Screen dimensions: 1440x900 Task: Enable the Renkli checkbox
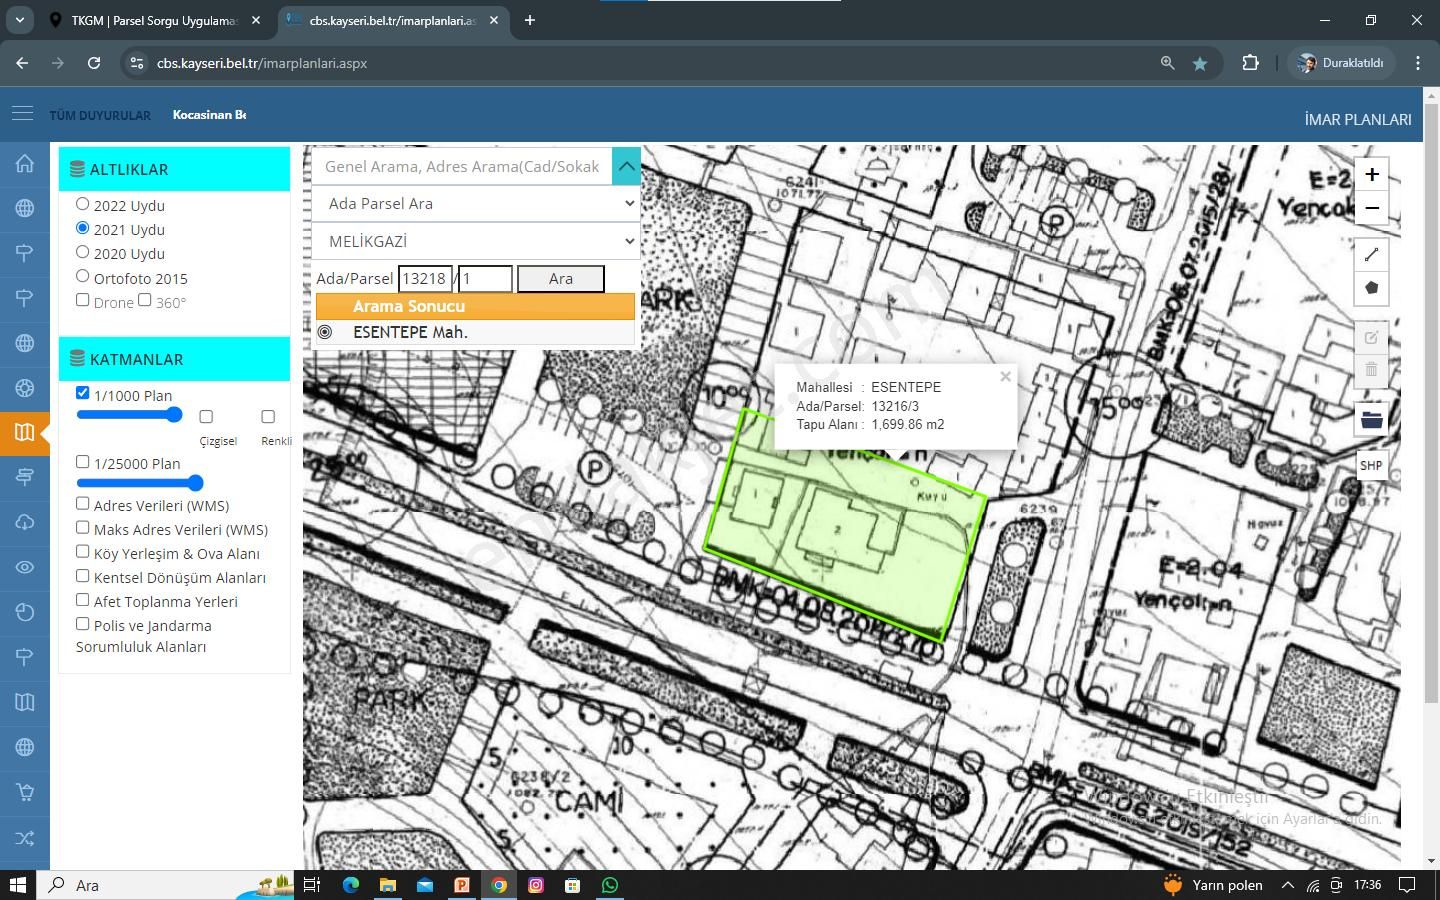click(x=268, y=416)
